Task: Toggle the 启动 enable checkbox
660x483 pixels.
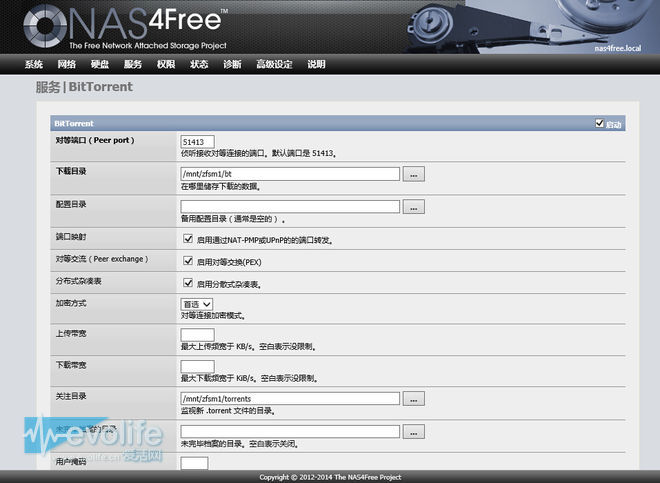Action: coord(599,123)
